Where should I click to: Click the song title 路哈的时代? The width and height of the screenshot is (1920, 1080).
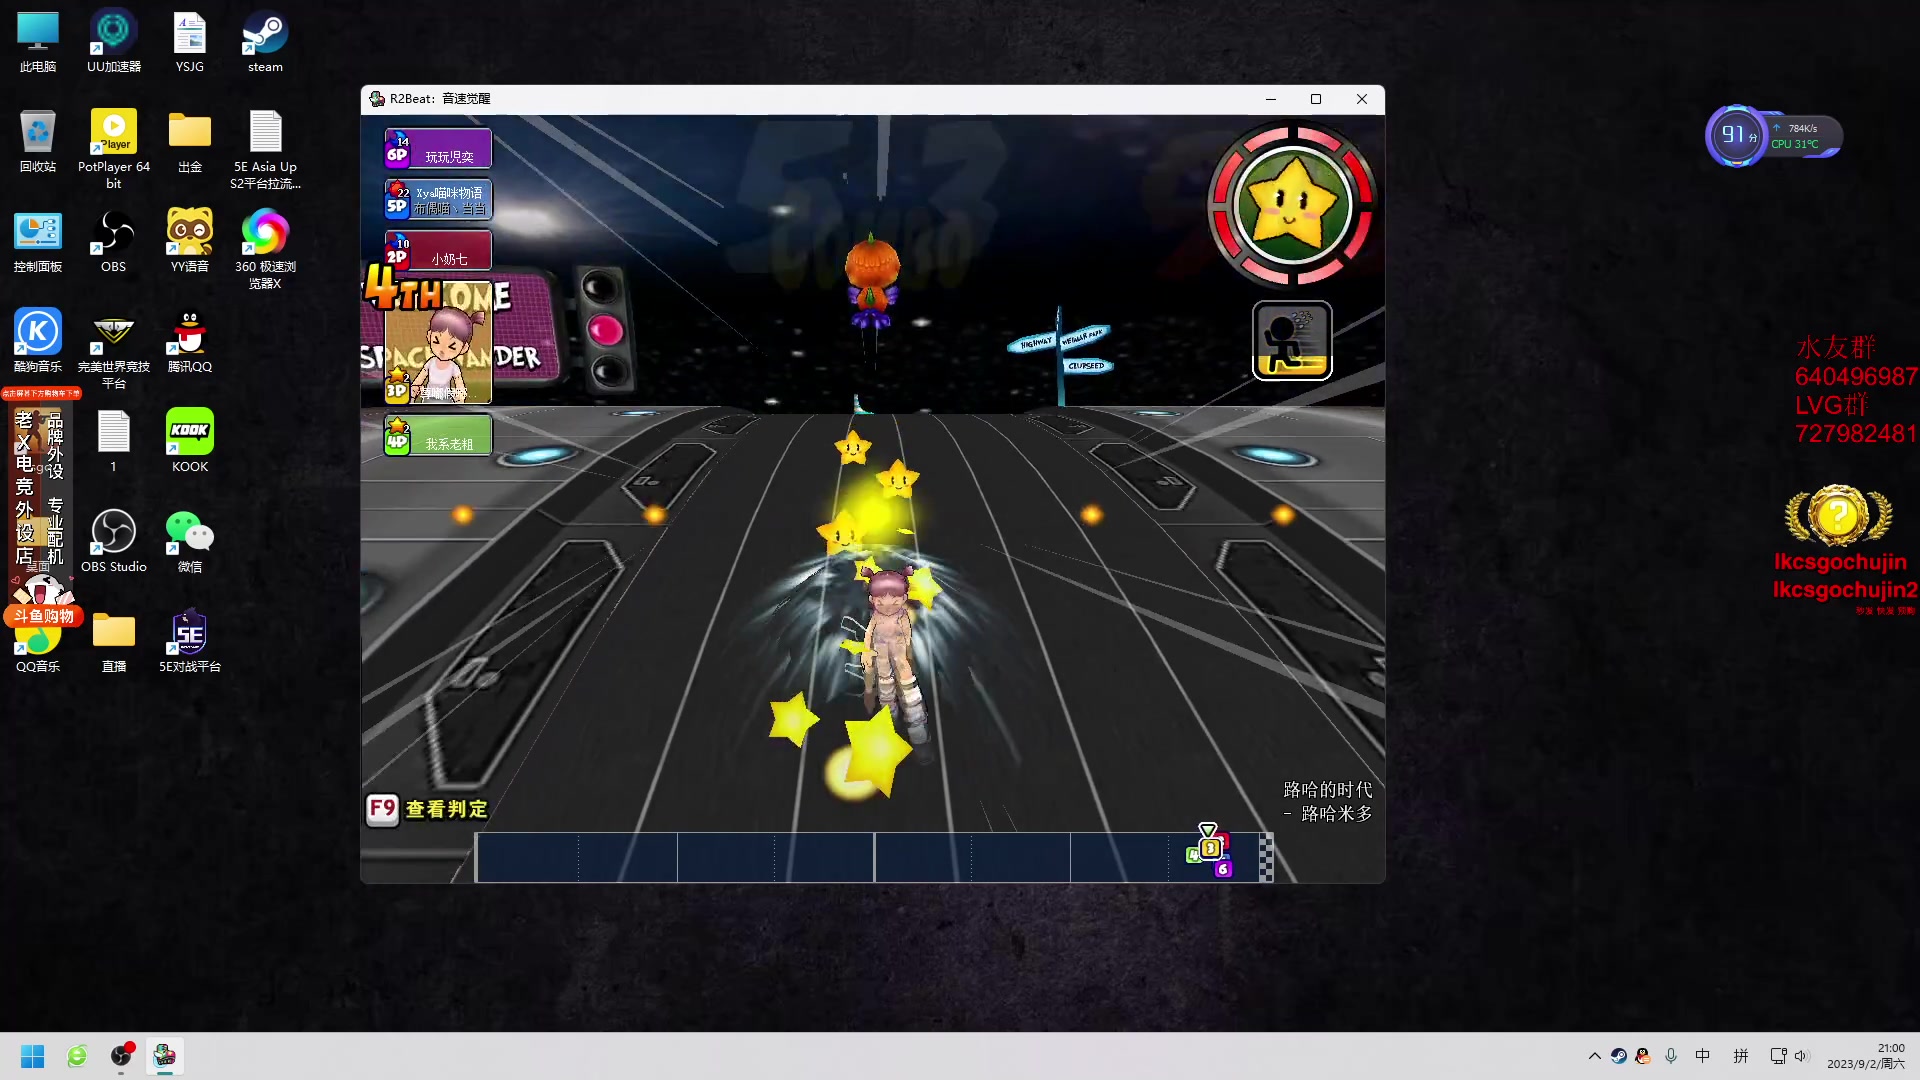(1328, 790)
